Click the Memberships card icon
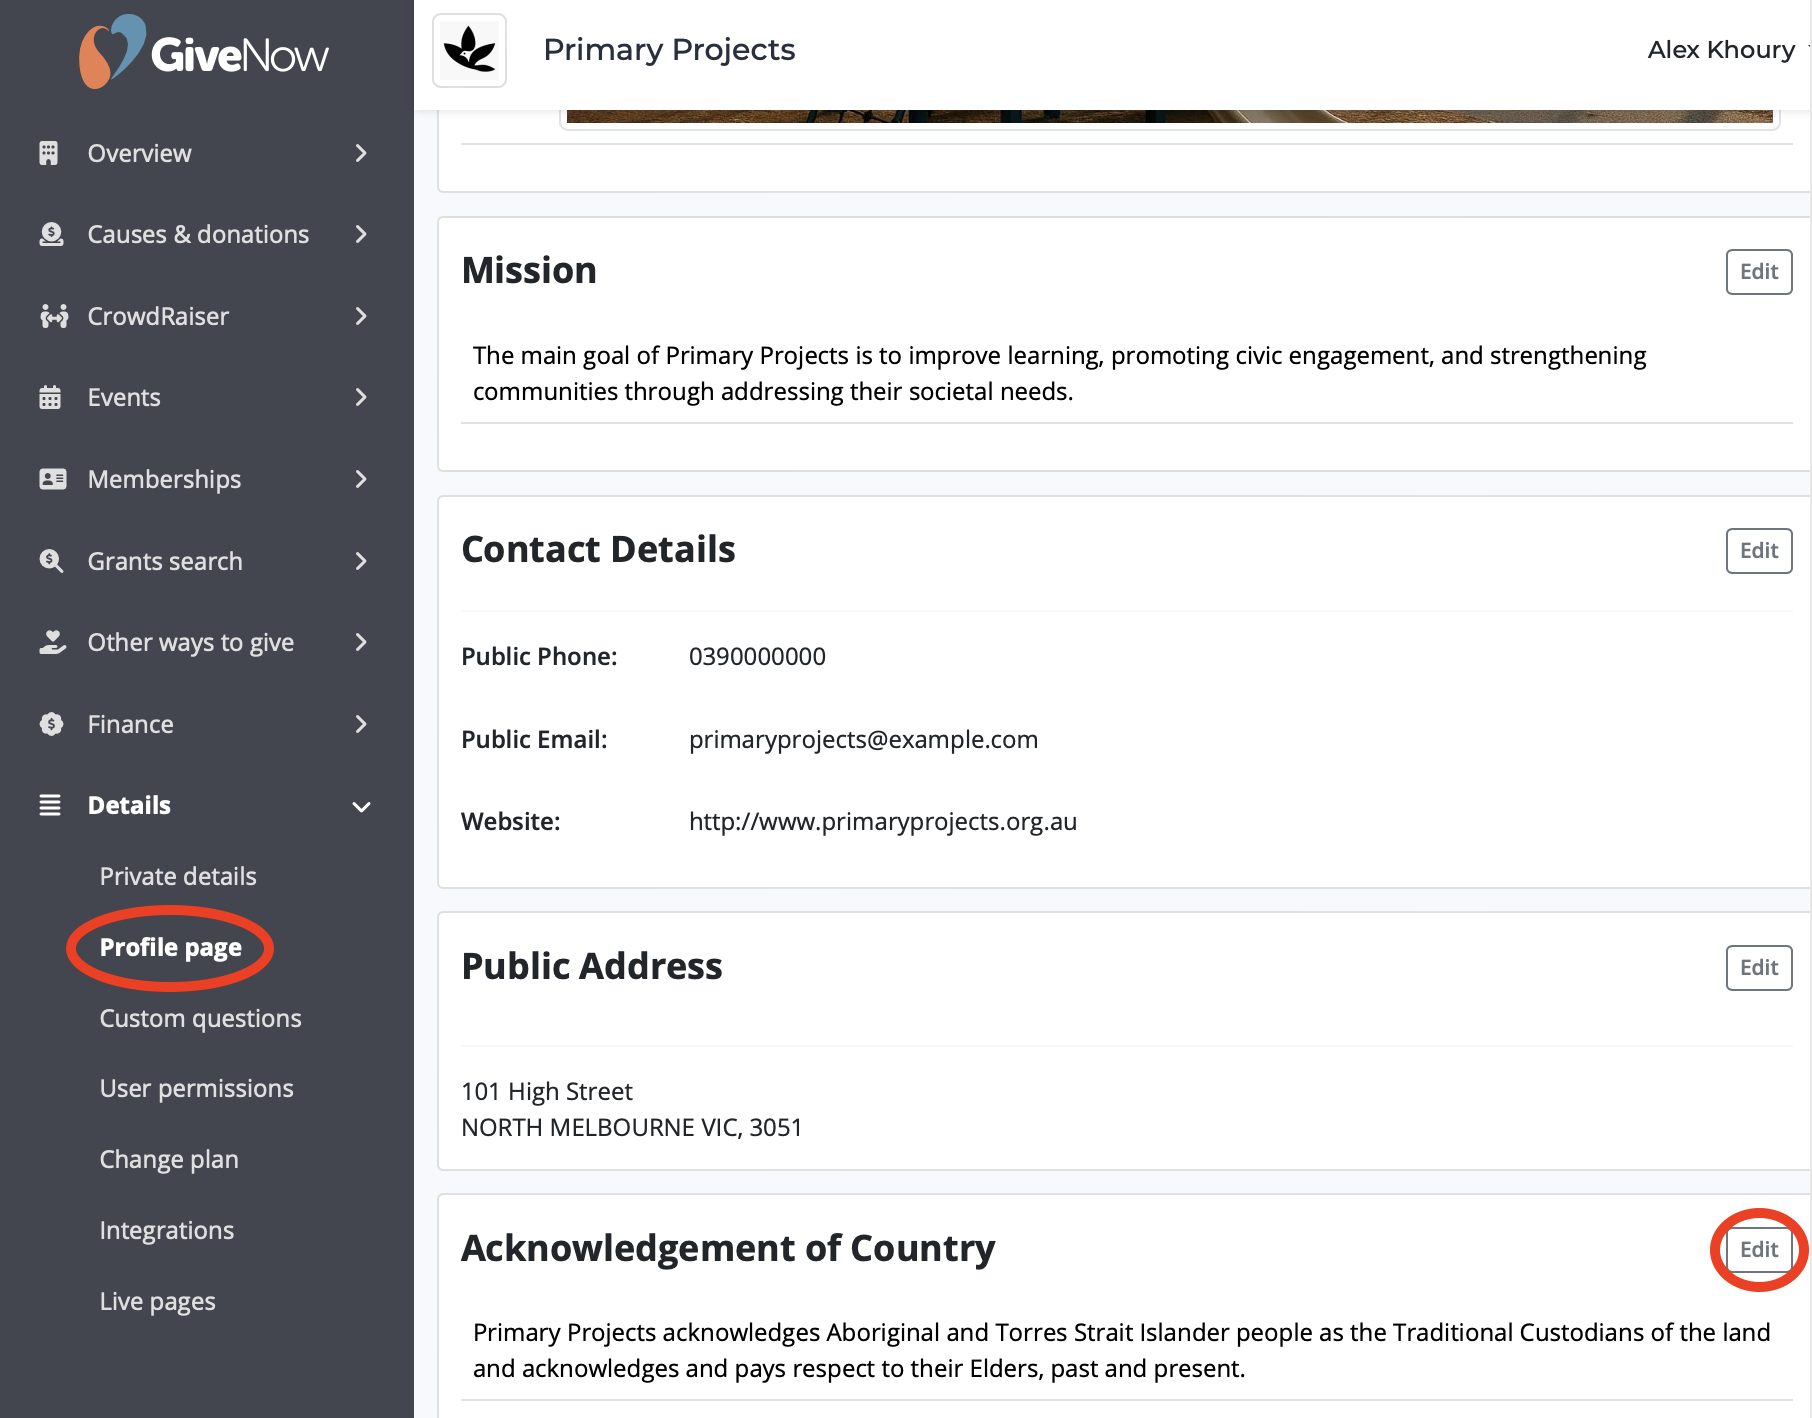 click(52, 479)
